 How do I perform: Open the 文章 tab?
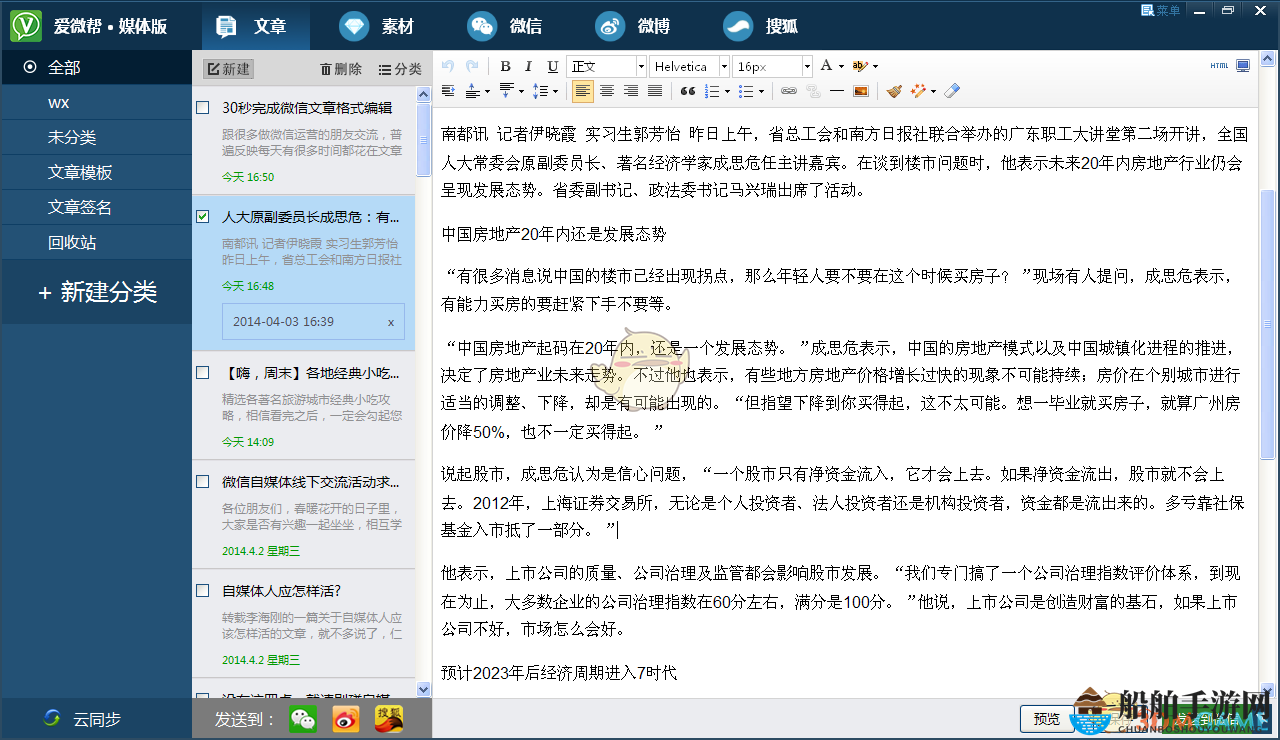coord(255,26)
